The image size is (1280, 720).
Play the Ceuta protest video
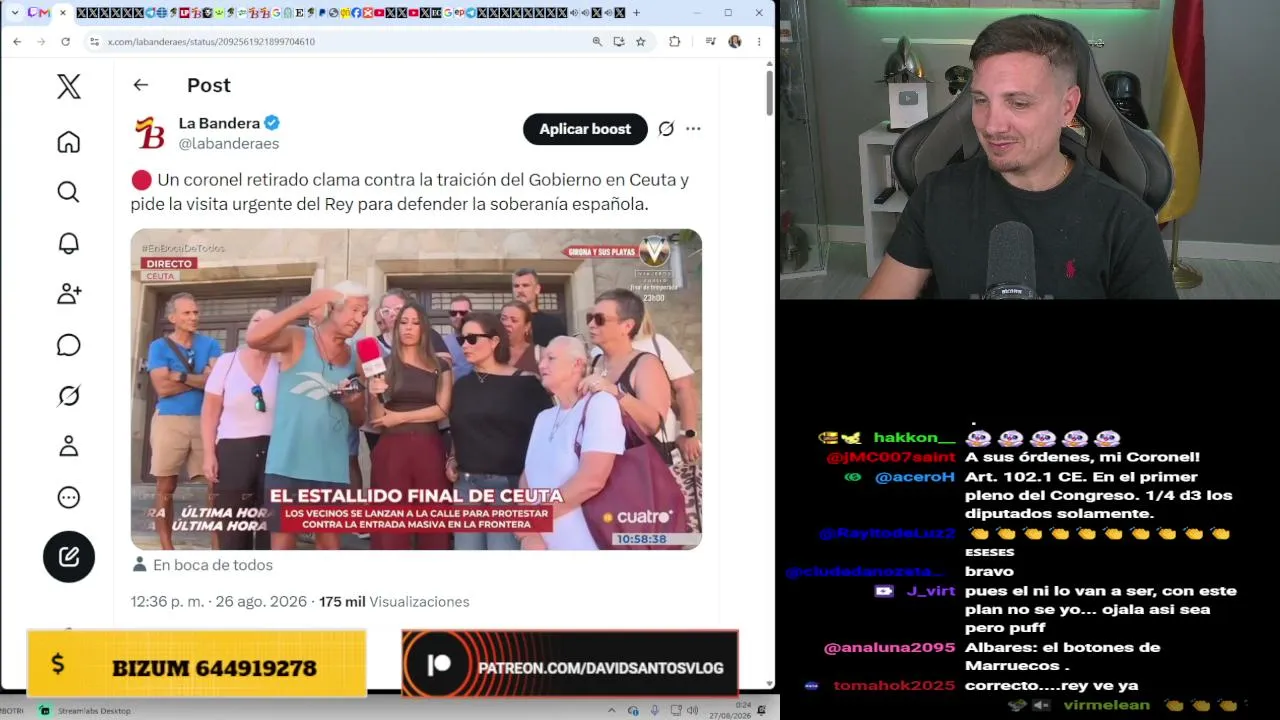[x=416, y=389]
